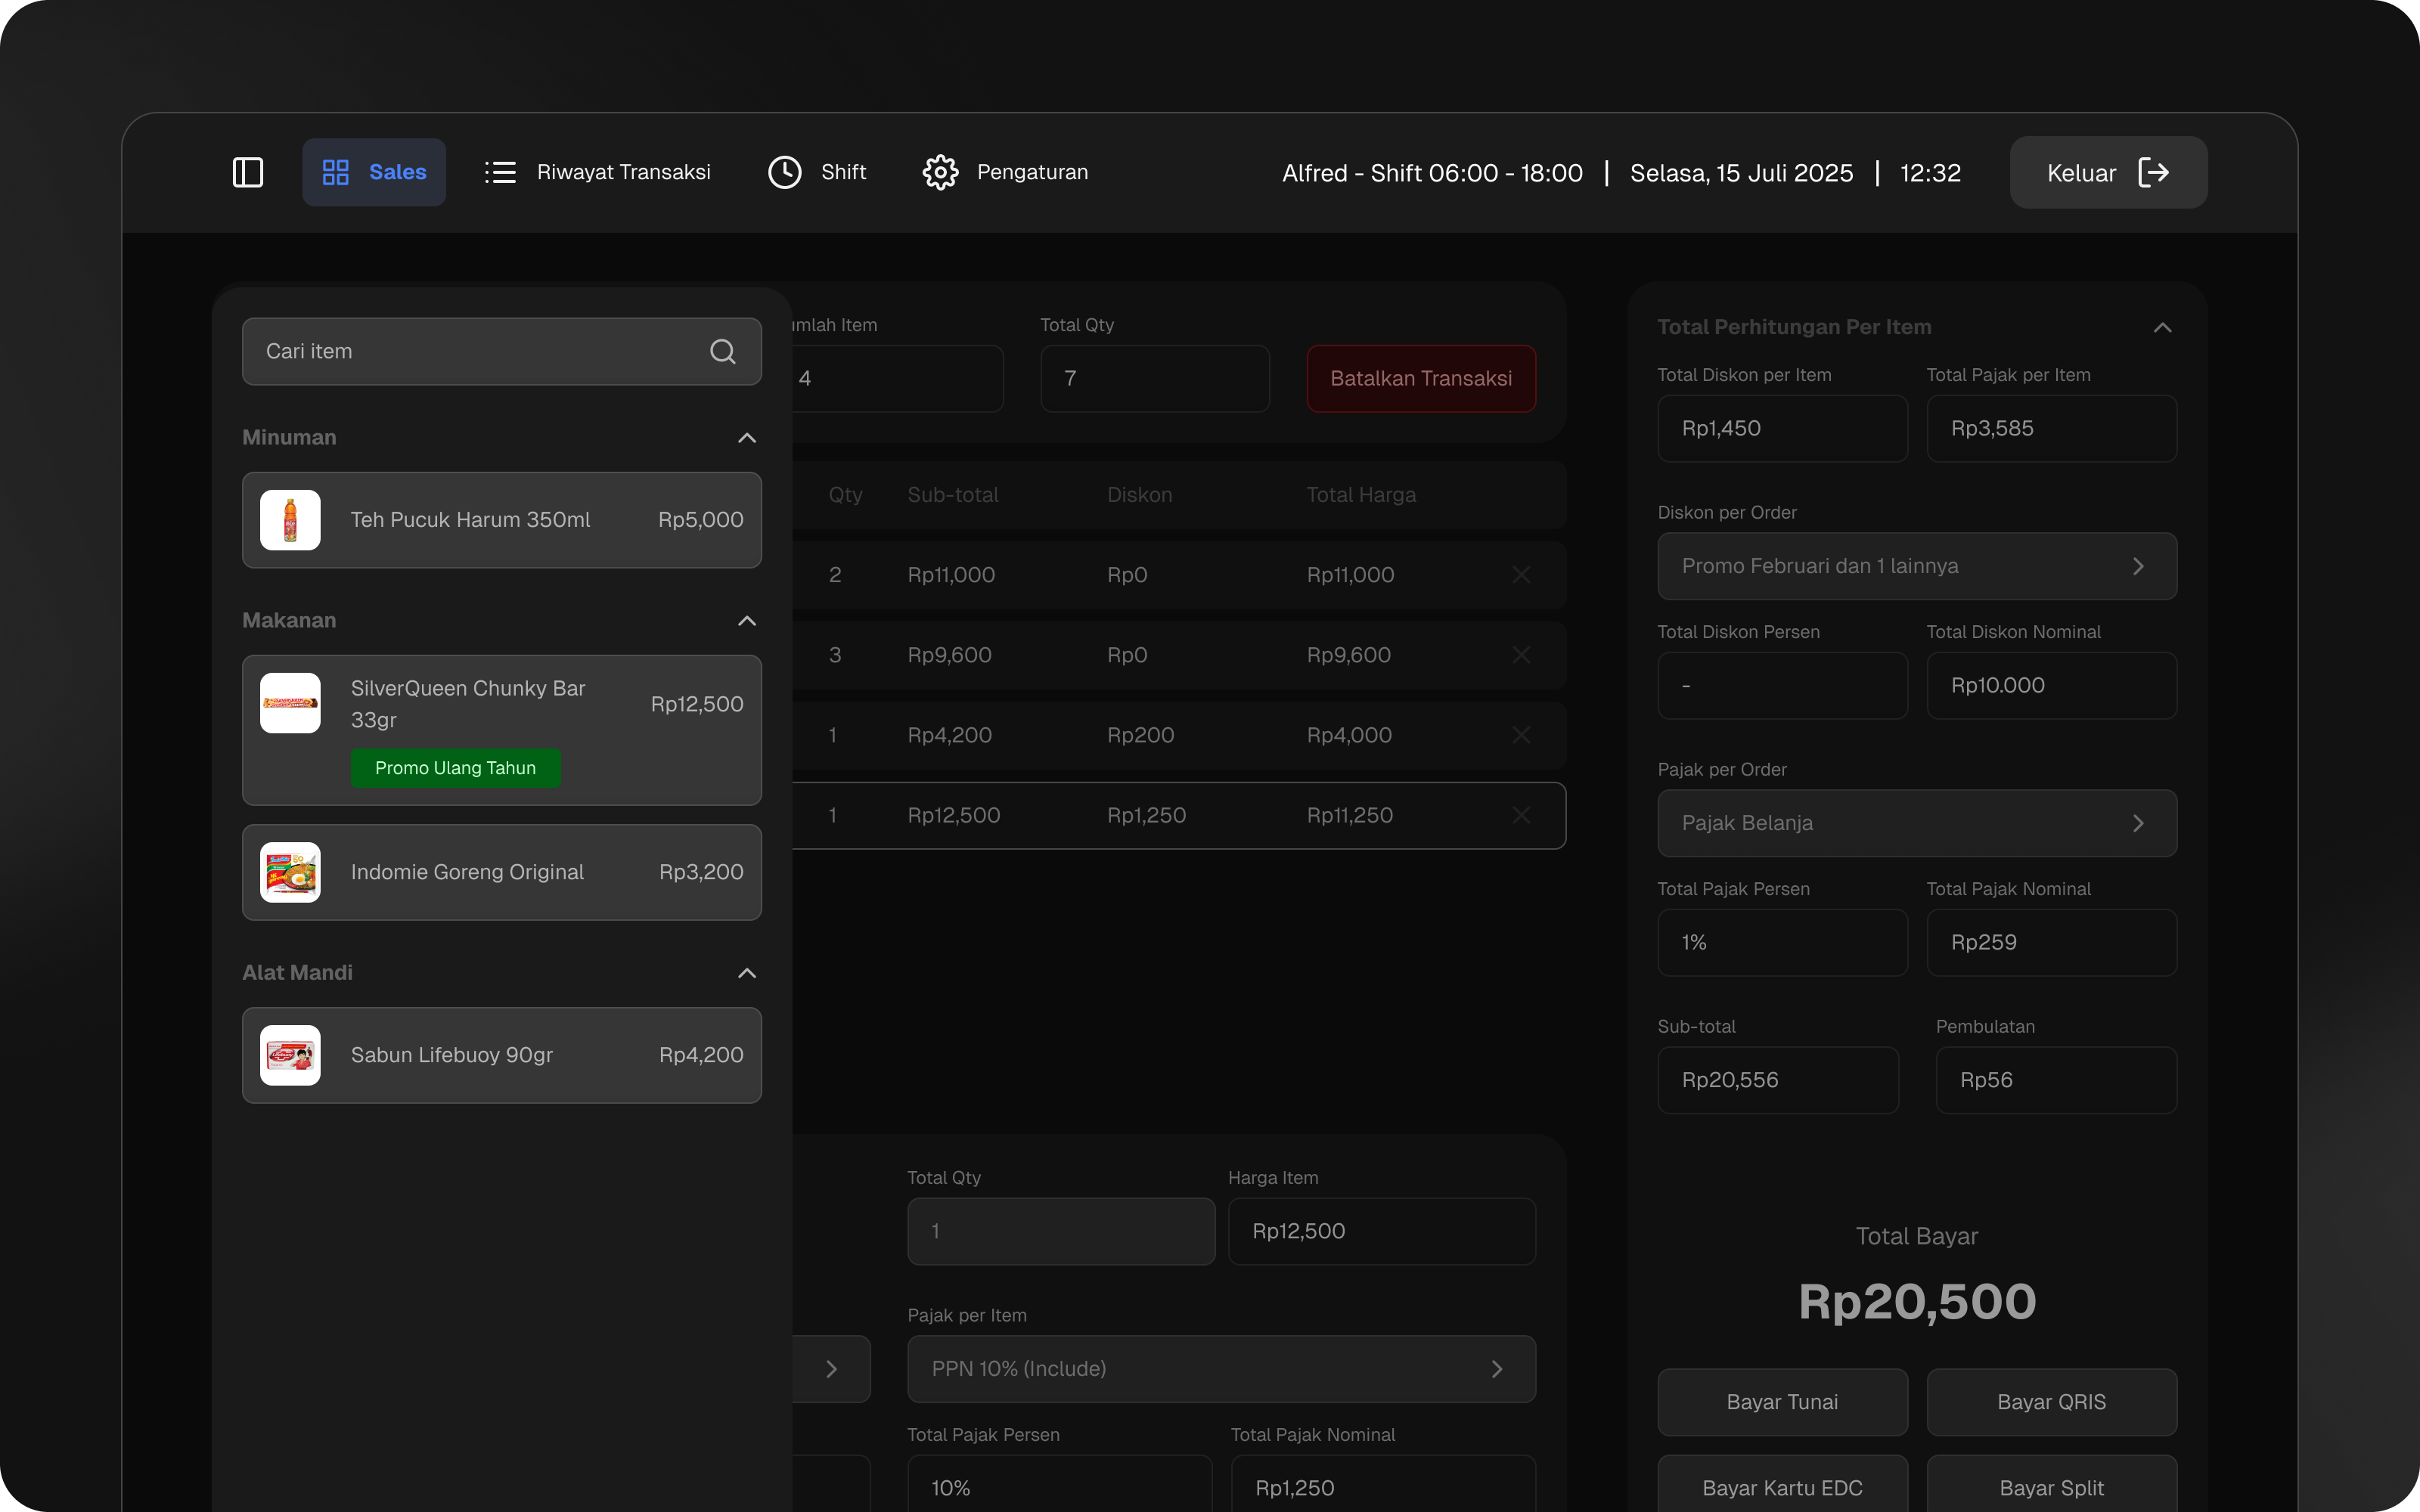Click the date Selasa, 15 Juli 2025
This screenshot has height=1512, width=2420.
point(1741,173)
